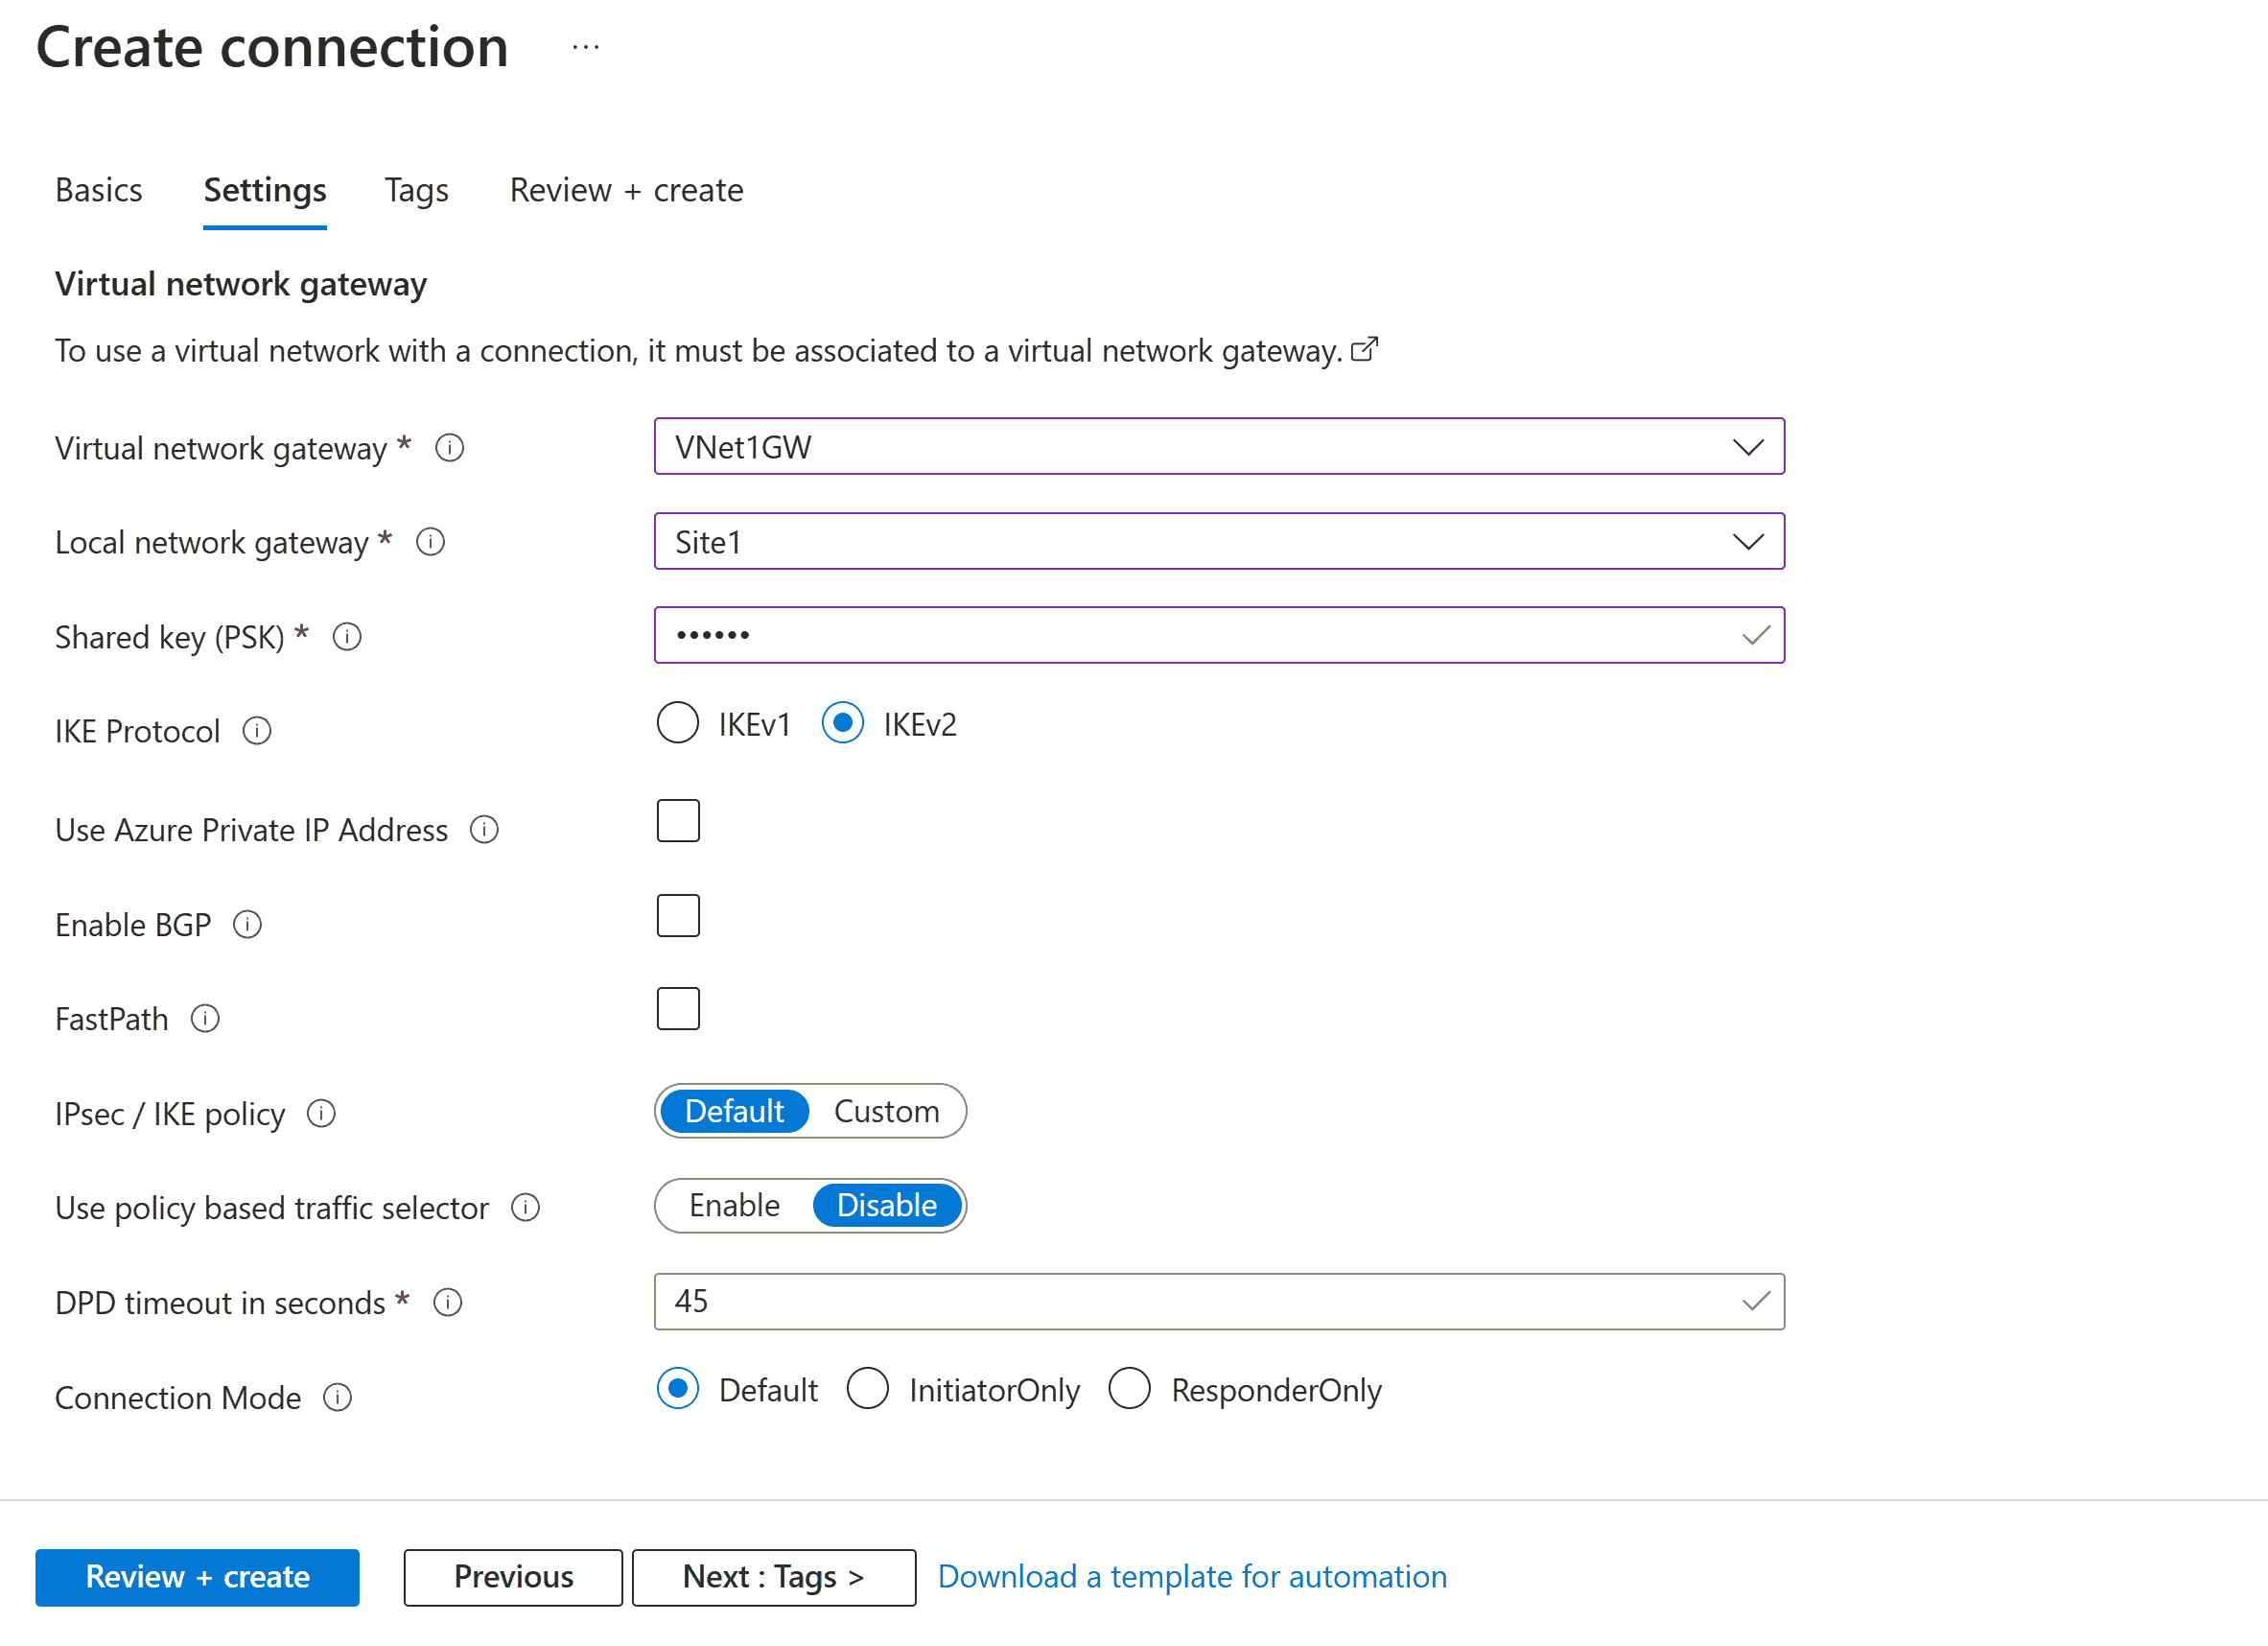The width and height of the screenshot is (2268, 1646).
Task: Click info icon for DPD timeout in seconds
Action: pyautogui.click(x=447, y=1302)
